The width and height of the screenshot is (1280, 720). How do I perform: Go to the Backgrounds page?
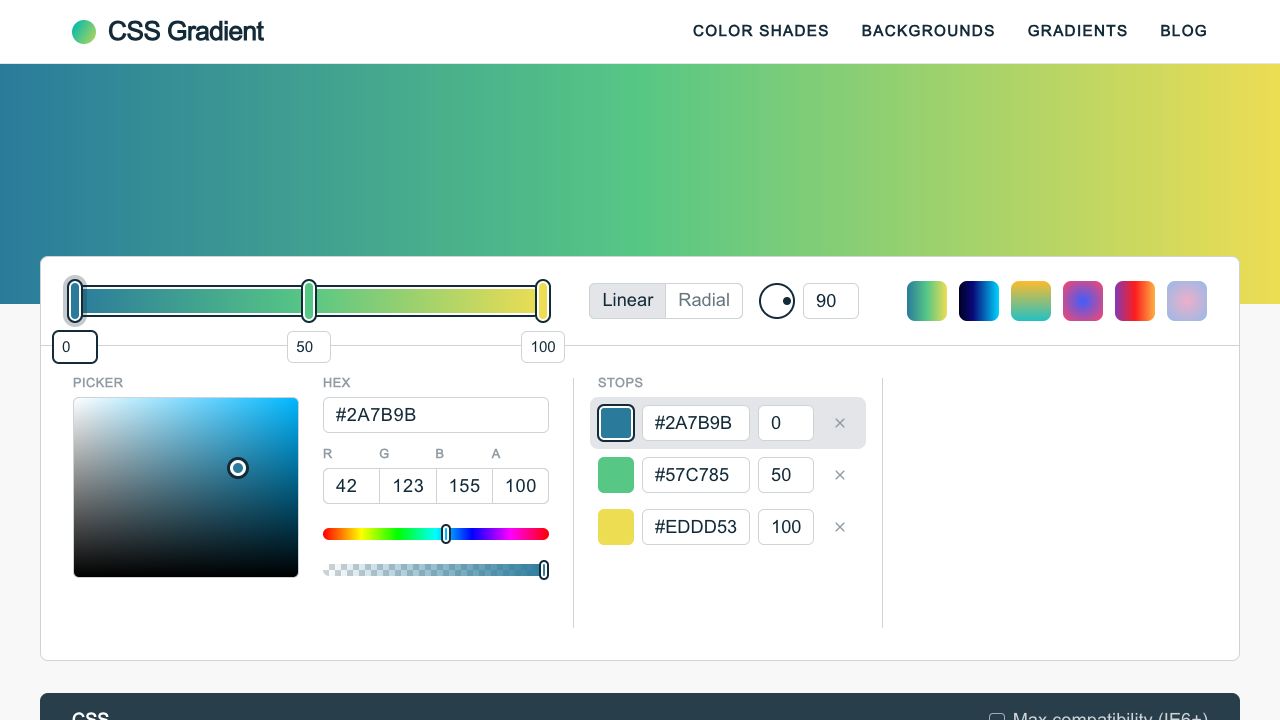pyautogui.click(x=928, y=31)
